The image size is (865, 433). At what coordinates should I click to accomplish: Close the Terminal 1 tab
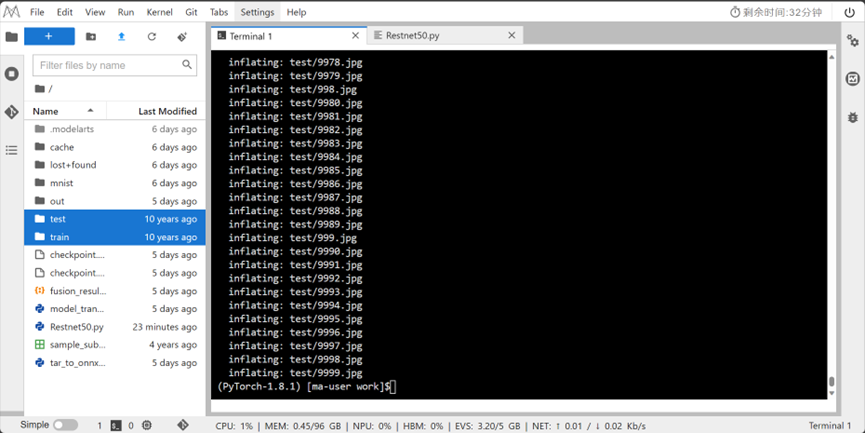356,36
